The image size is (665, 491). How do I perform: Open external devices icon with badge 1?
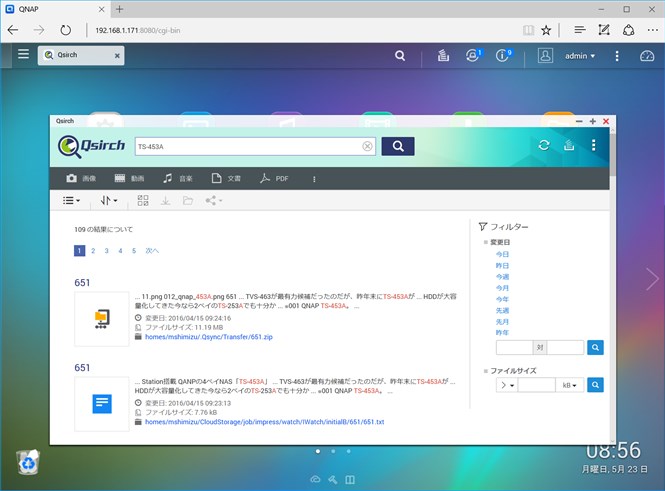click(473, 55)
